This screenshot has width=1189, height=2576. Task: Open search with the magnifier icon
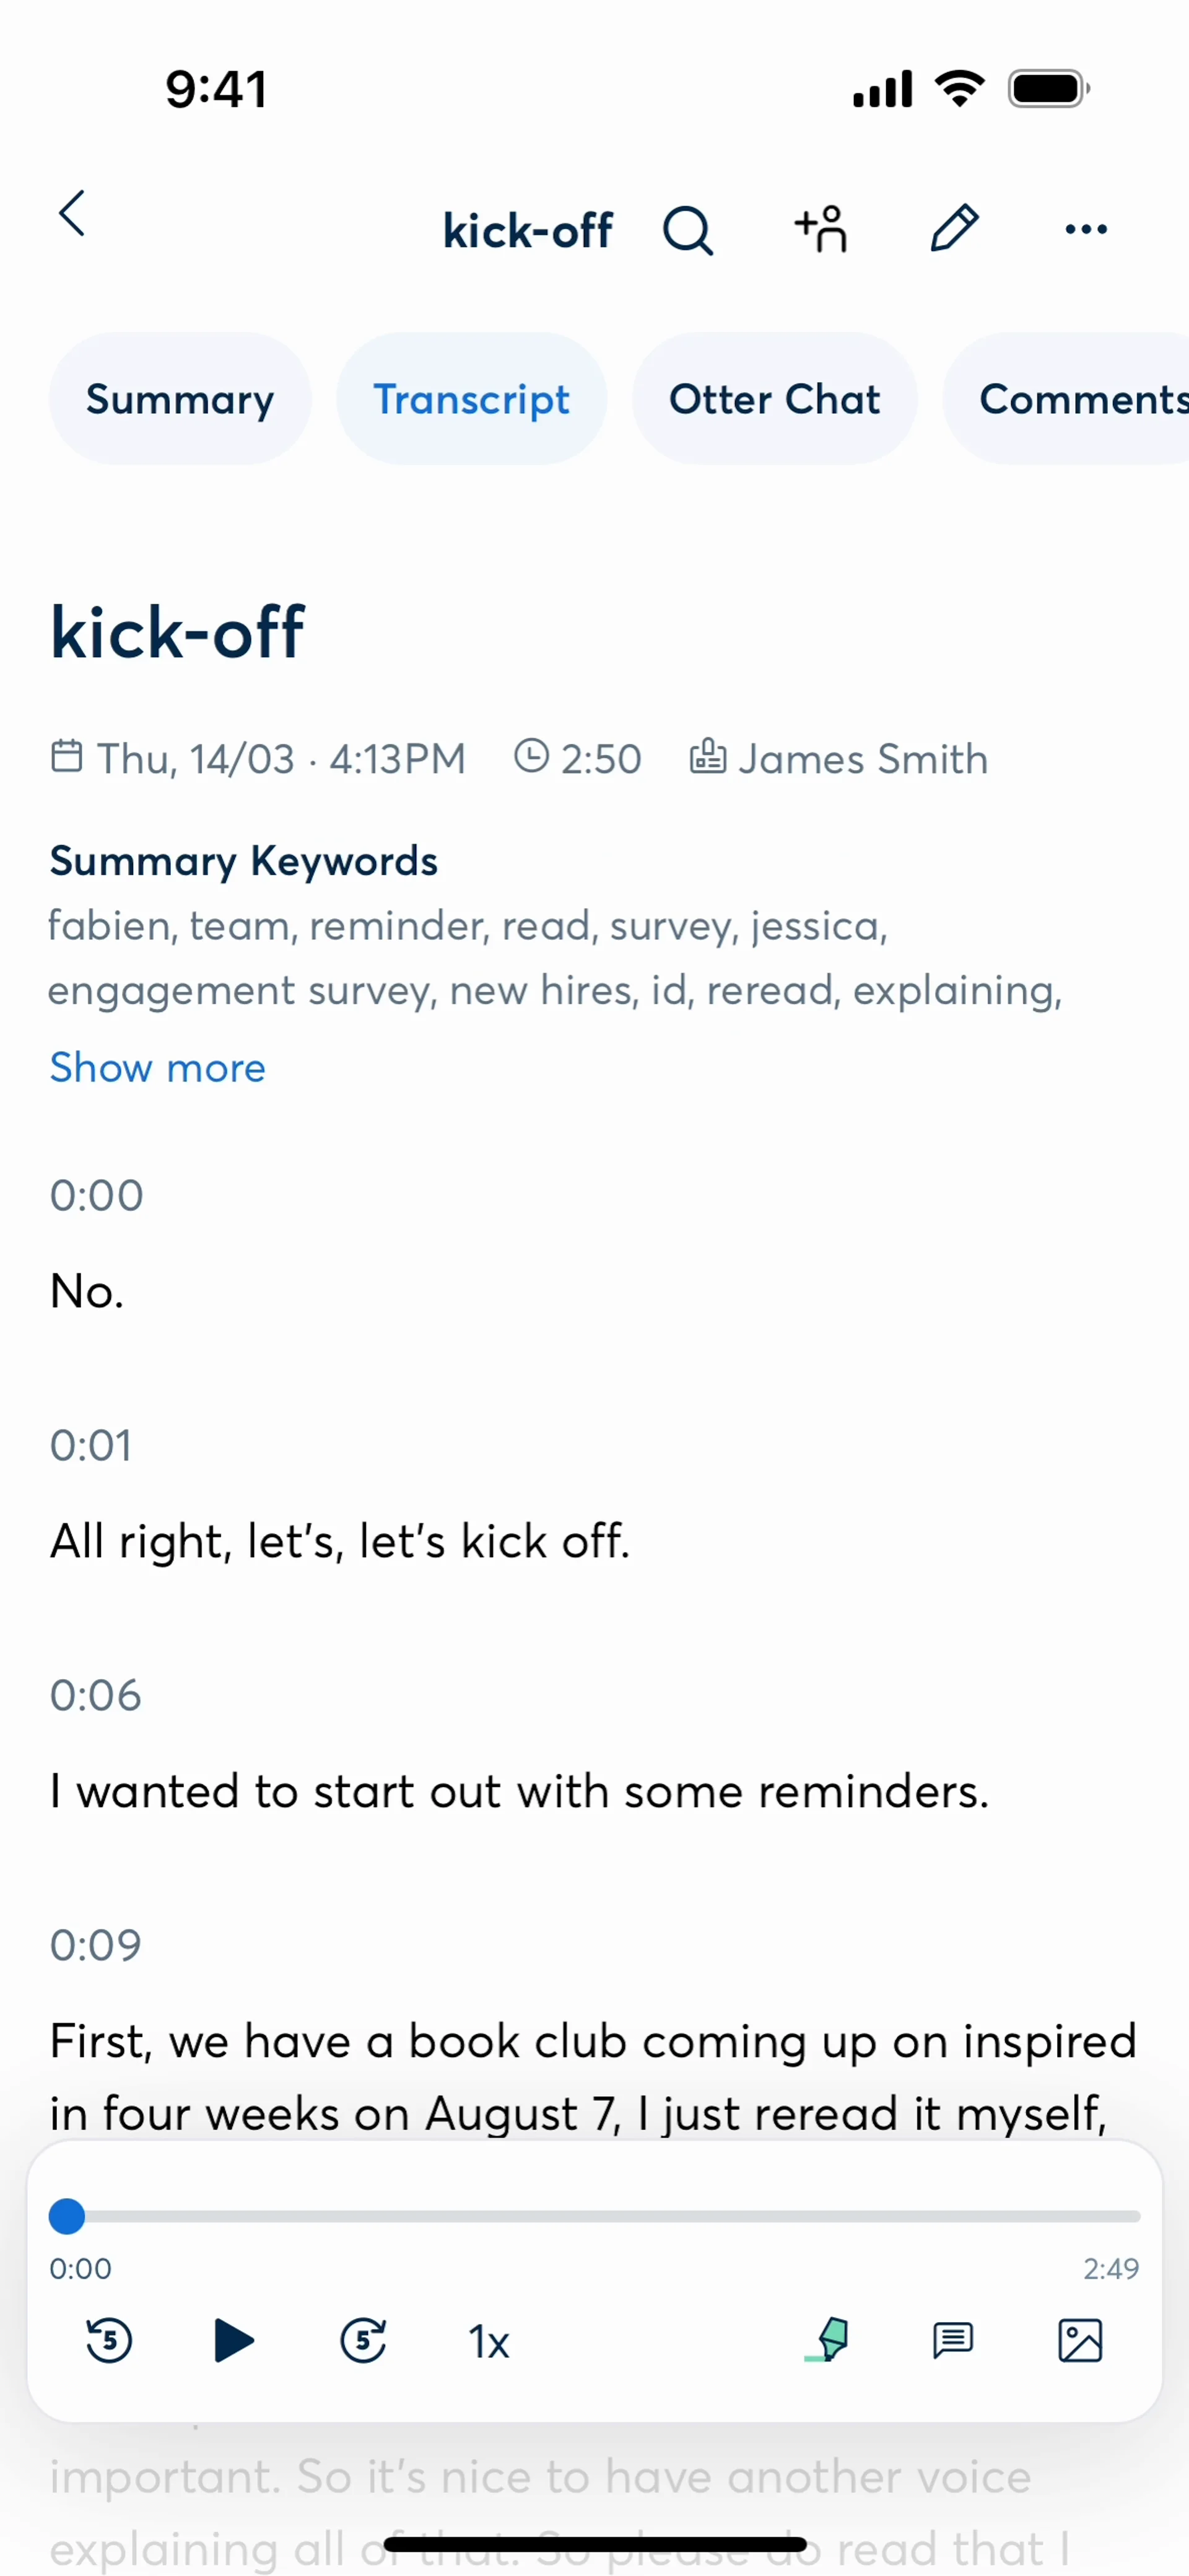(687, 231)
